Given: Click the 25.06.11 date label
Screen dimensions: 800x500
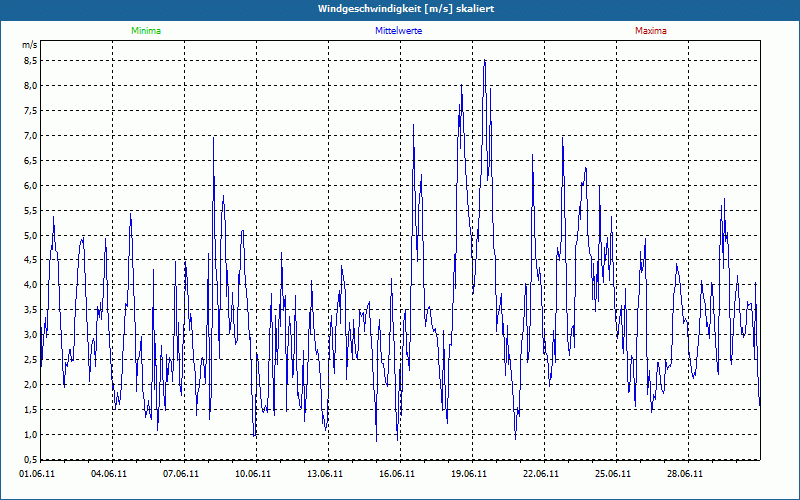Looking at the screenshot, I should pos(612,474).
